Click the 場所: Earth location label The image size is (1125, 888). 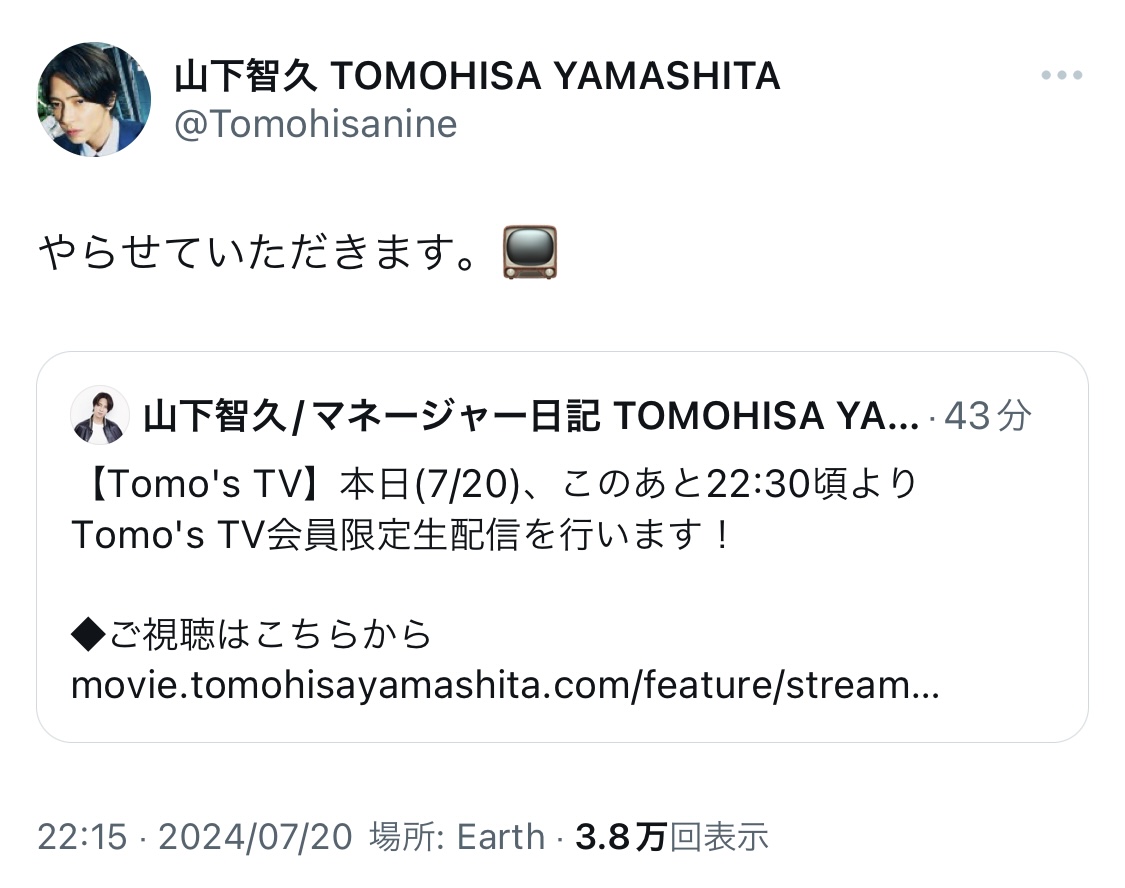click(x=457, y=836)
